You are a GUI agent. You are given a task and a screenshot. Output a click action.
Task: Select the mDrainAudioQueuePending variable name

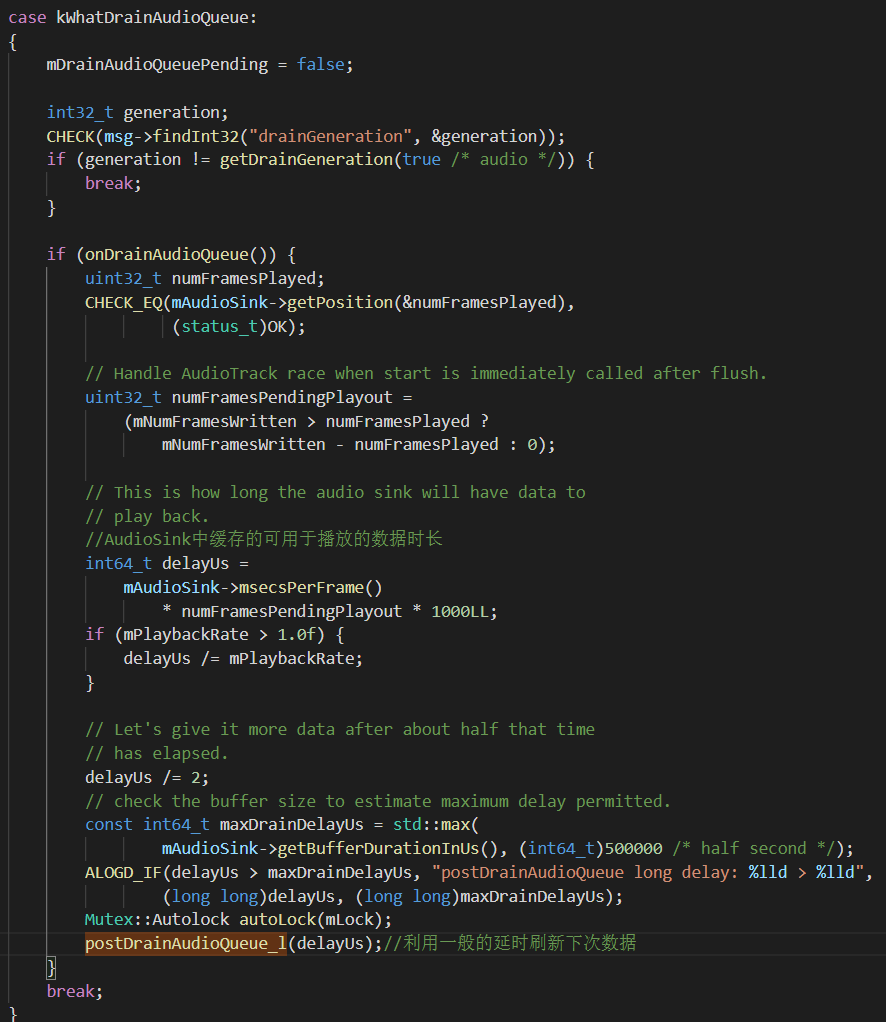[157, 65]
